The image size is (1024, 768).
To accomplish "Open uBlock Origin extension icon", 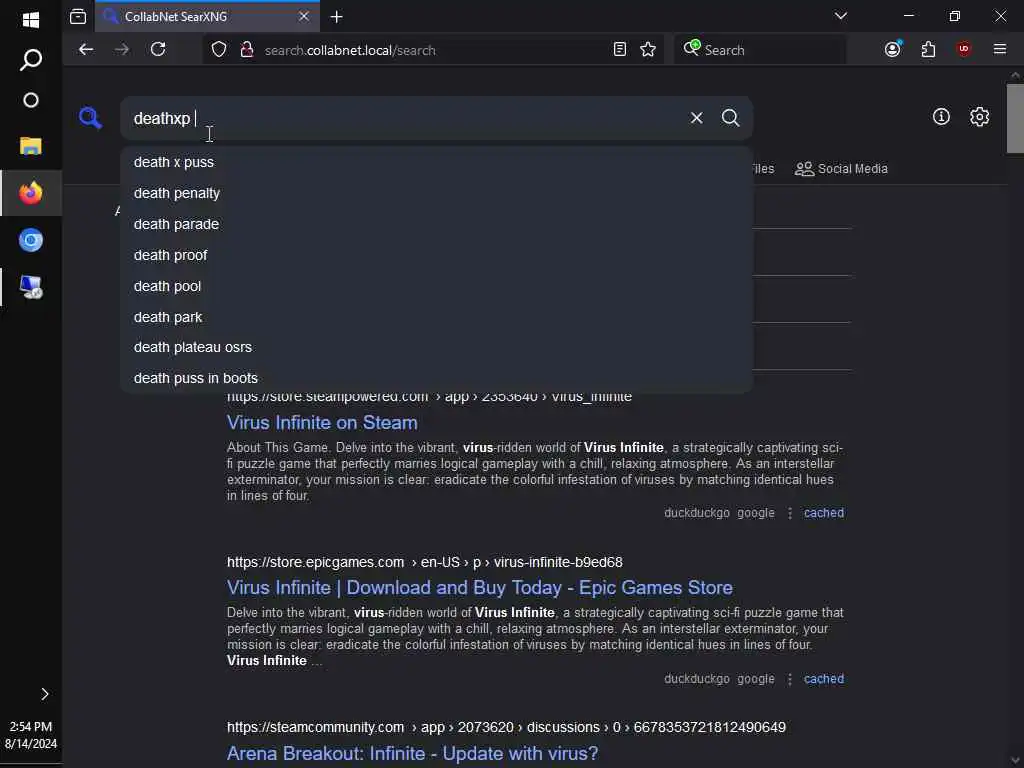I will pos(964,49).
